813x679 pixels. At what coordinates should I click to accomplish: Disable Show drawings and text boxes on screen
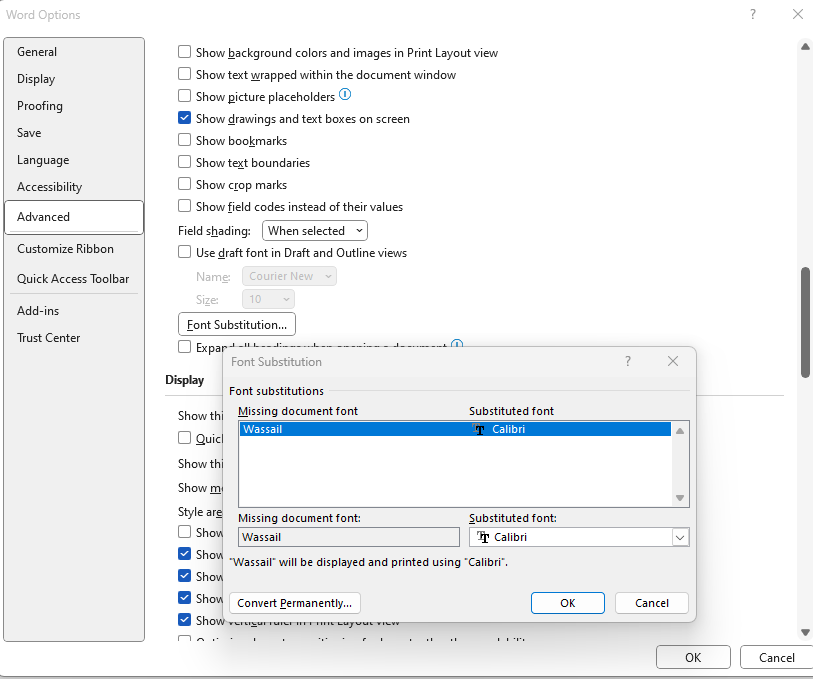185,118
